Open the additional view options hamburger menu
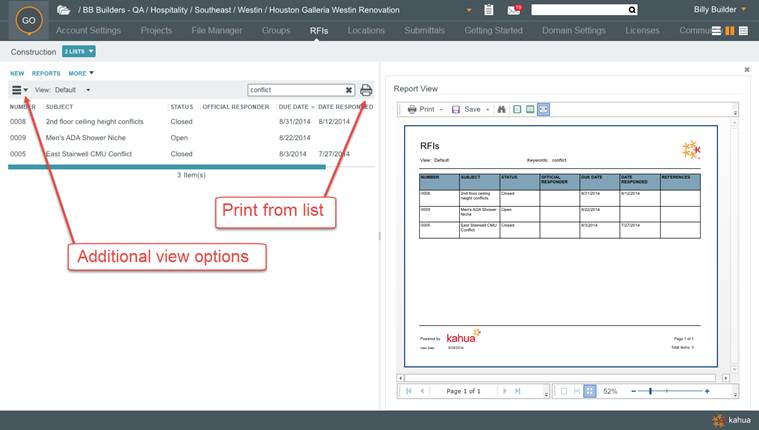Screen dimensions: 759x430 point(18,90)
